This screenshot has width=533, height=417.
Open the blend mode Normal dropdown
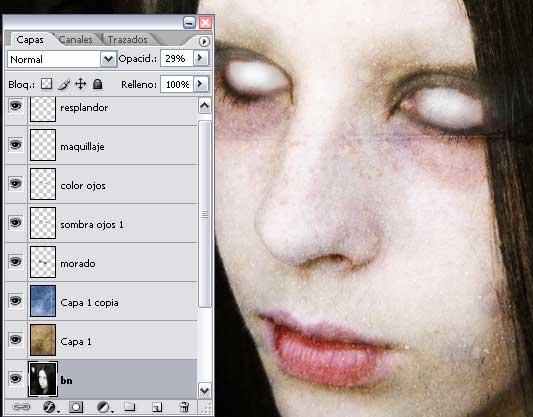point(108,59)
